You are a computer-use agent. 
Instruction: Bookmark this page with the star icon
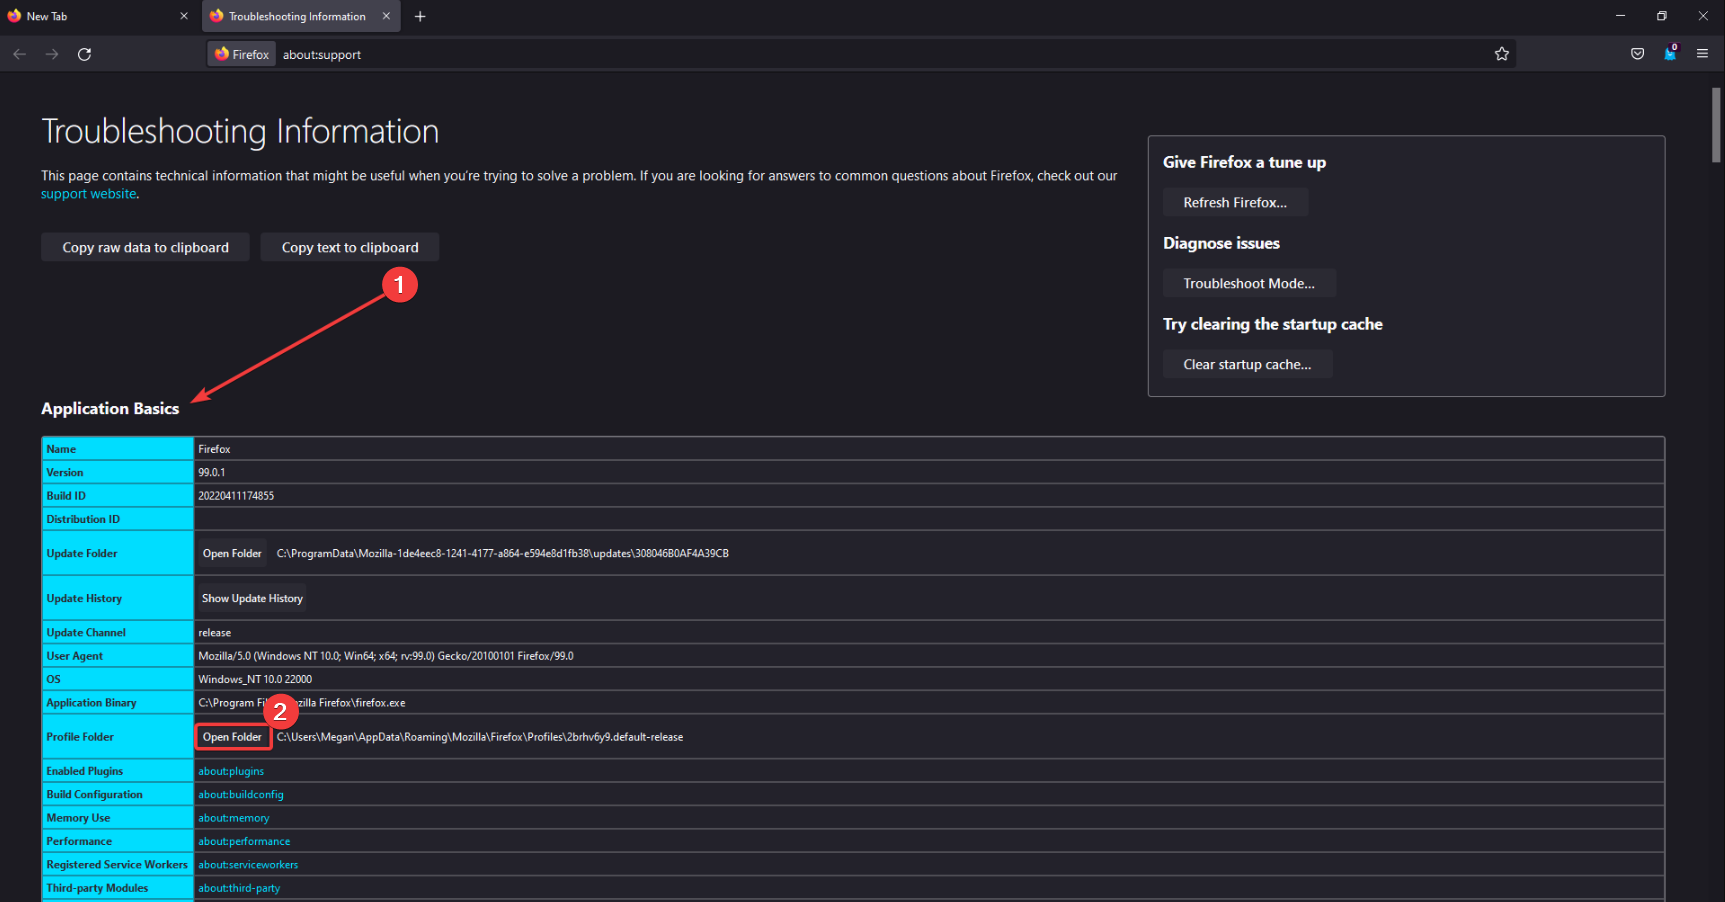tap(1501, 54)
